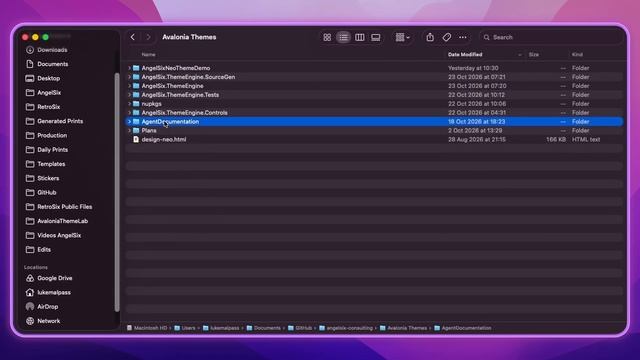Click Avalonia Themes in the path bar
The height and width of the screenshot is (360, 640).
403,328
